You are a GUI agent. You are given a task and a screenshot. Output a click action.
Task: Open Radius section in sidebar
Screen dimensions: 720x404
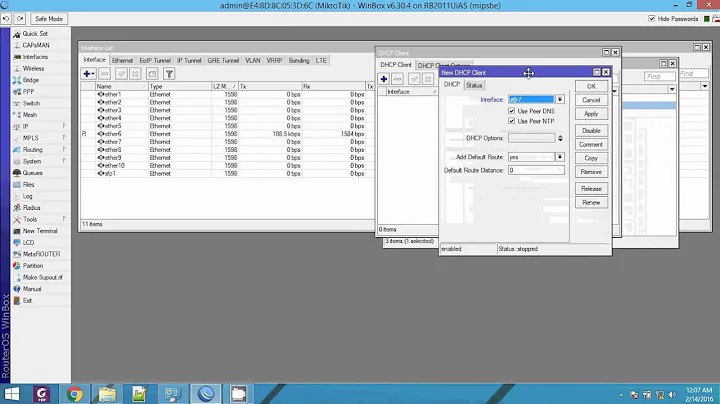[31, 208]
